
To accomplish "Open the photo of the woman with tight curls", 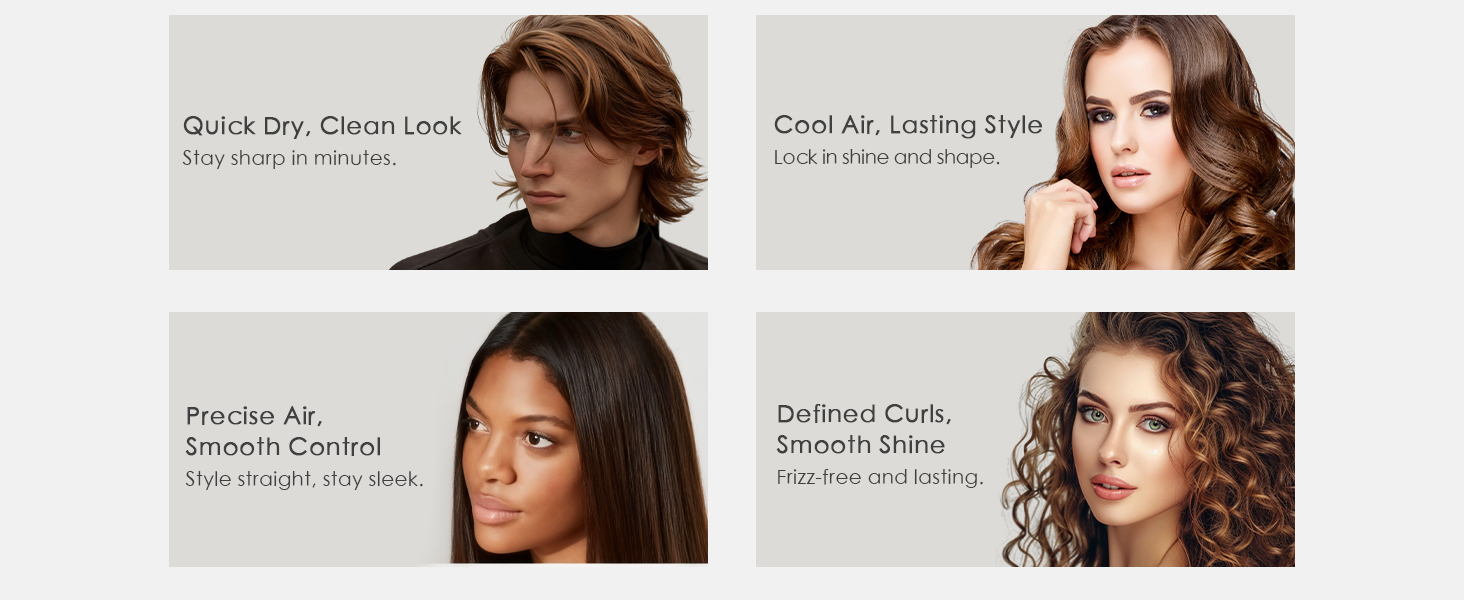I will coord(1148,439).
